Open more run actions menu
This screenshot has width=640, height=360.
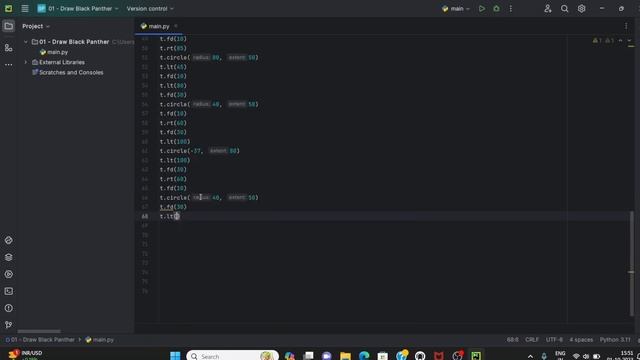point(511,9)
